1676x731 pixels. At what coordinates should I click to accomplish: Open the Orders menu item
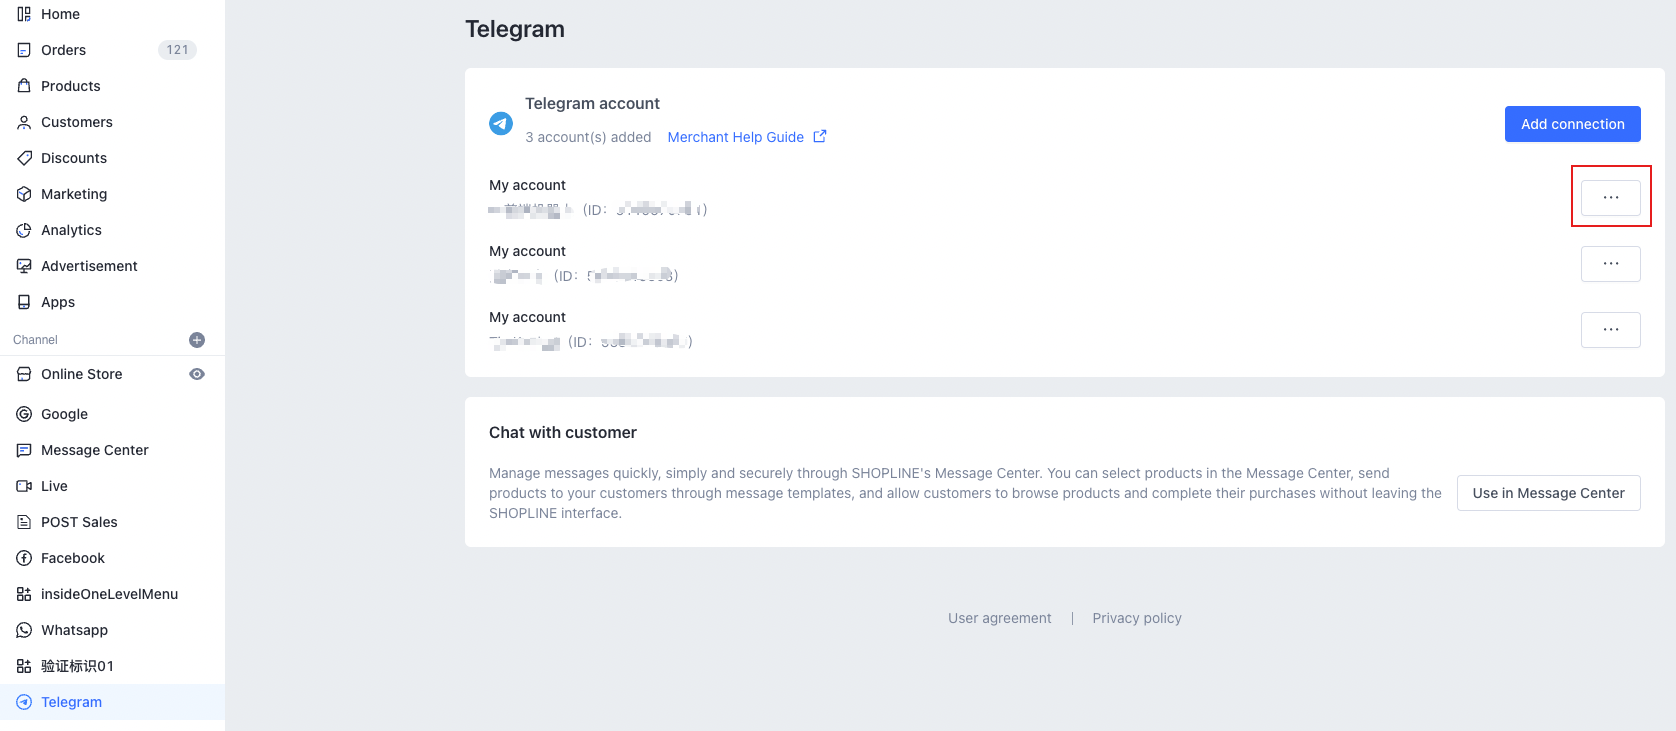[x=64, y=50]
